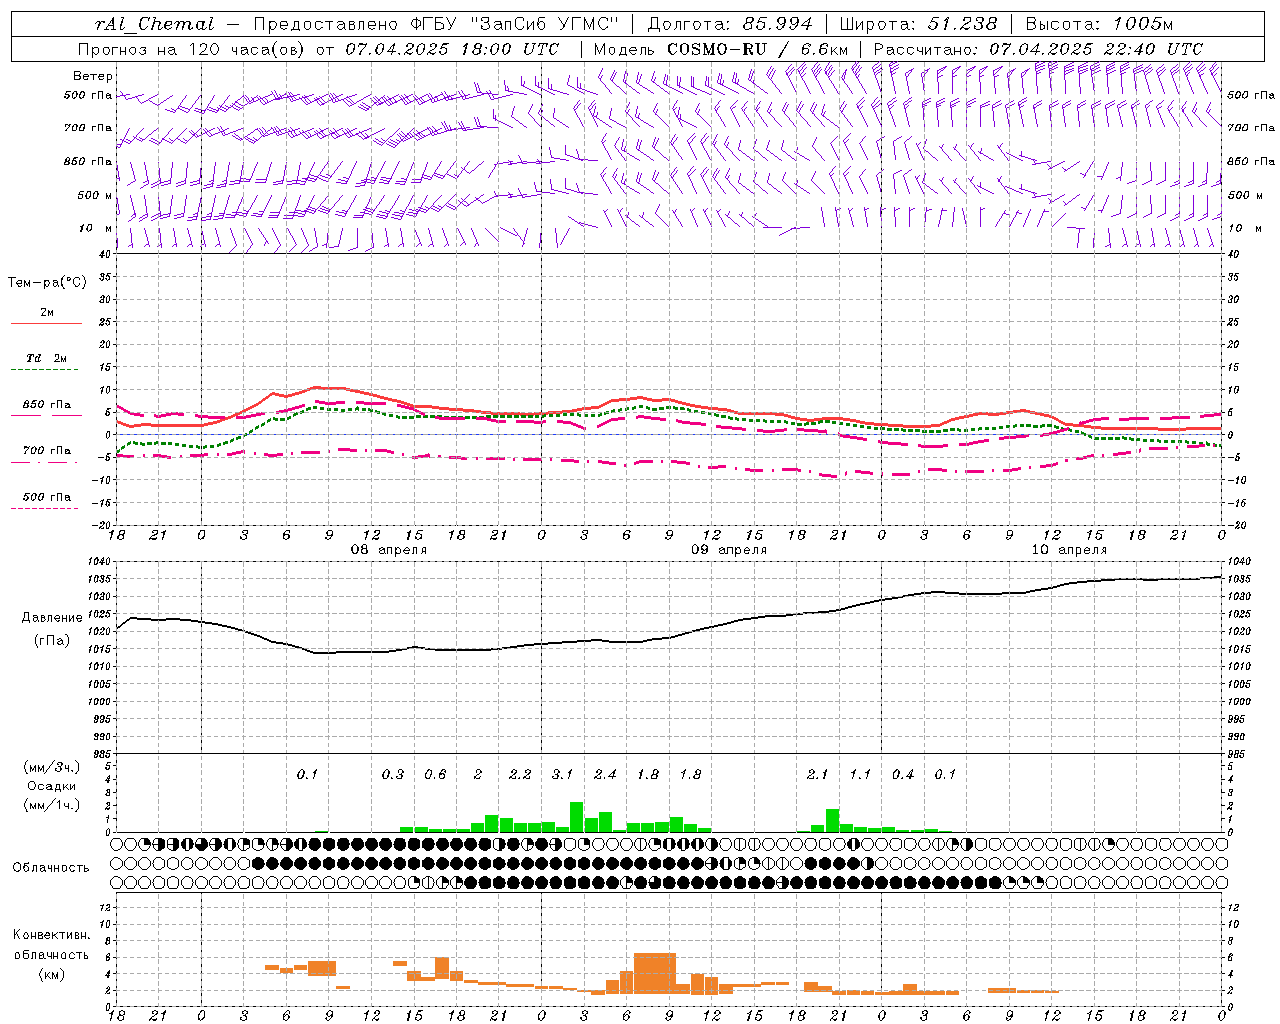
Task: Click the 0.3 precipitation total value
Action: (392, 774)
